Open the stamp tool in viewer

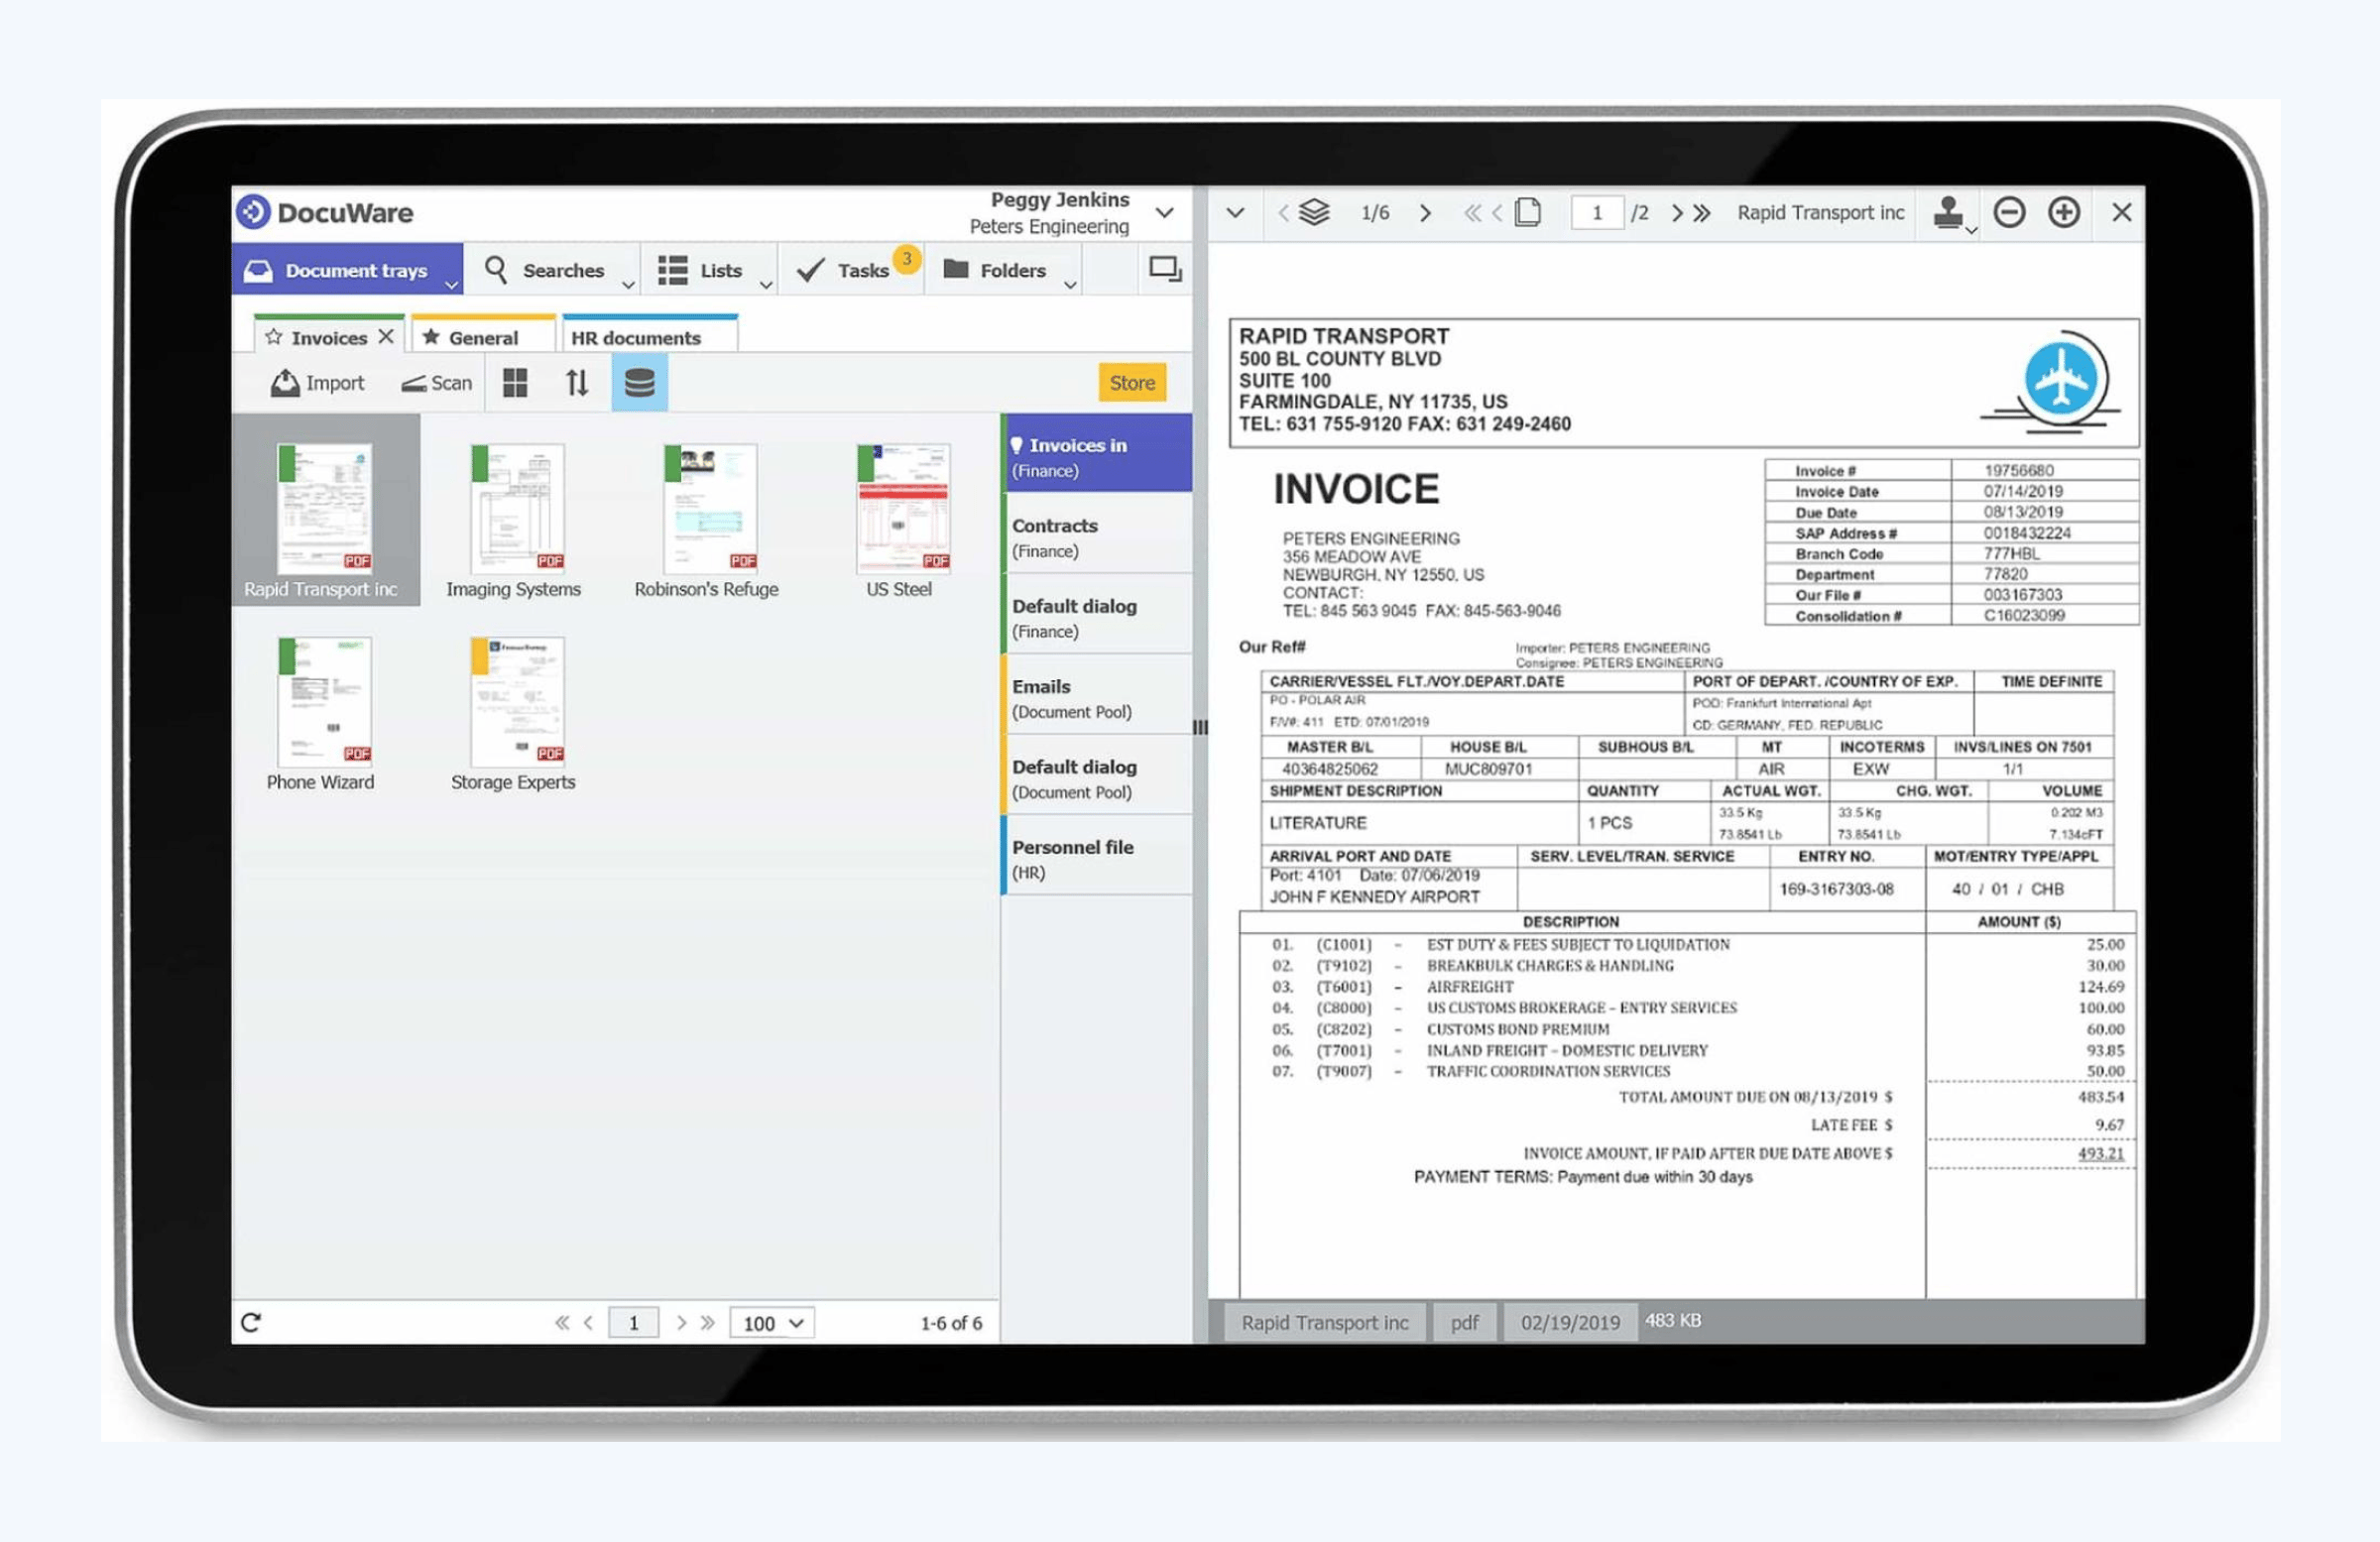point(1948,212)
